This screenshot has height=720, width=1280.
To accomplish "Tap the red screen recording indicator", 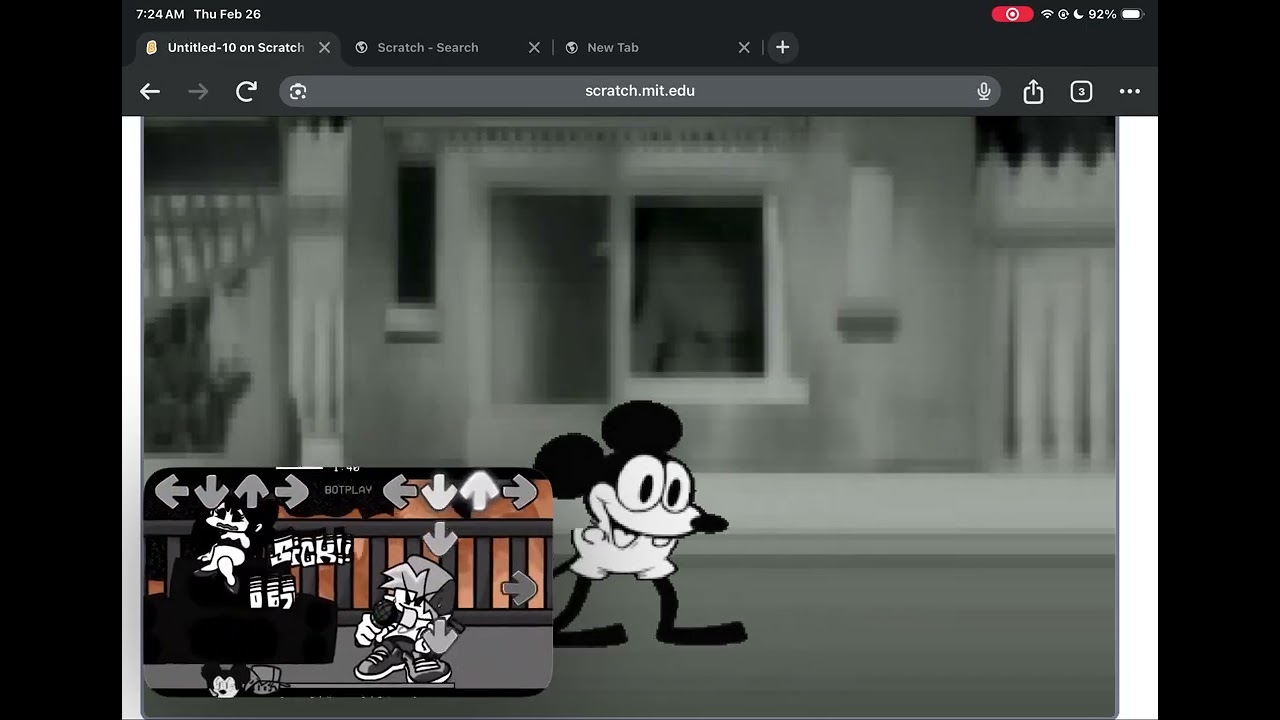I will pyautogui.click(x=1012, y=14).
